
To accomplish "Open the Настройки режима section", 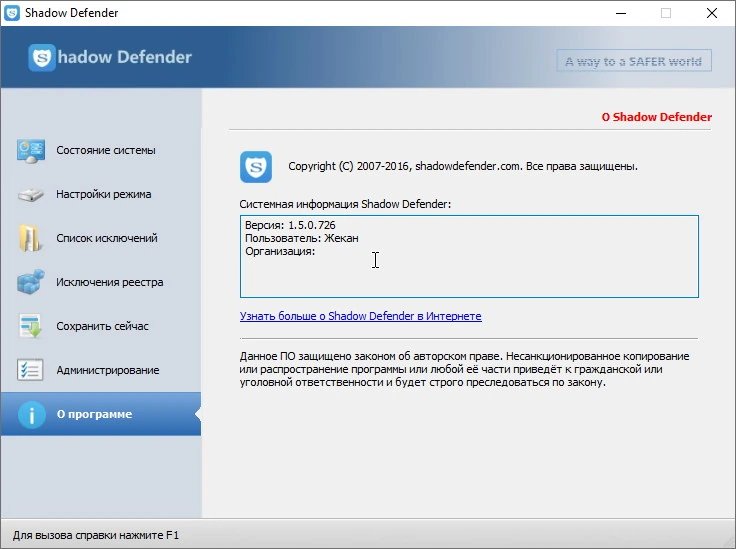I will (101, 194).
